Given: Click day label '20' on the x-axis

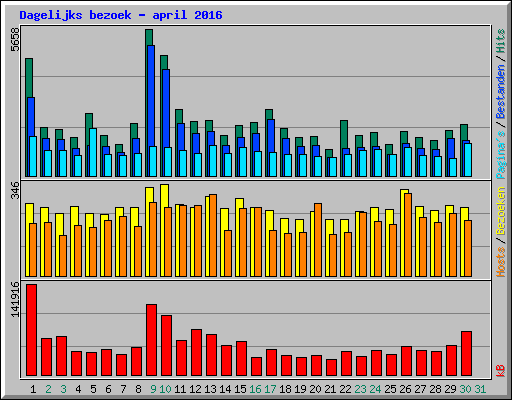Looking at the screenshot, I should pyautogui.click(x=315, y=389).
